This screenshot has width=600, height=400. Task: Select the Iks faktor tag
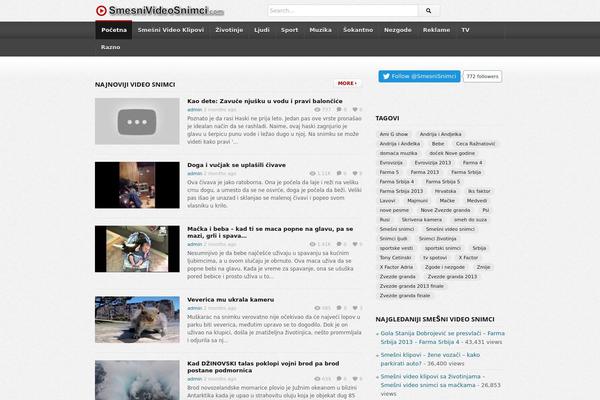click(479, 191)
